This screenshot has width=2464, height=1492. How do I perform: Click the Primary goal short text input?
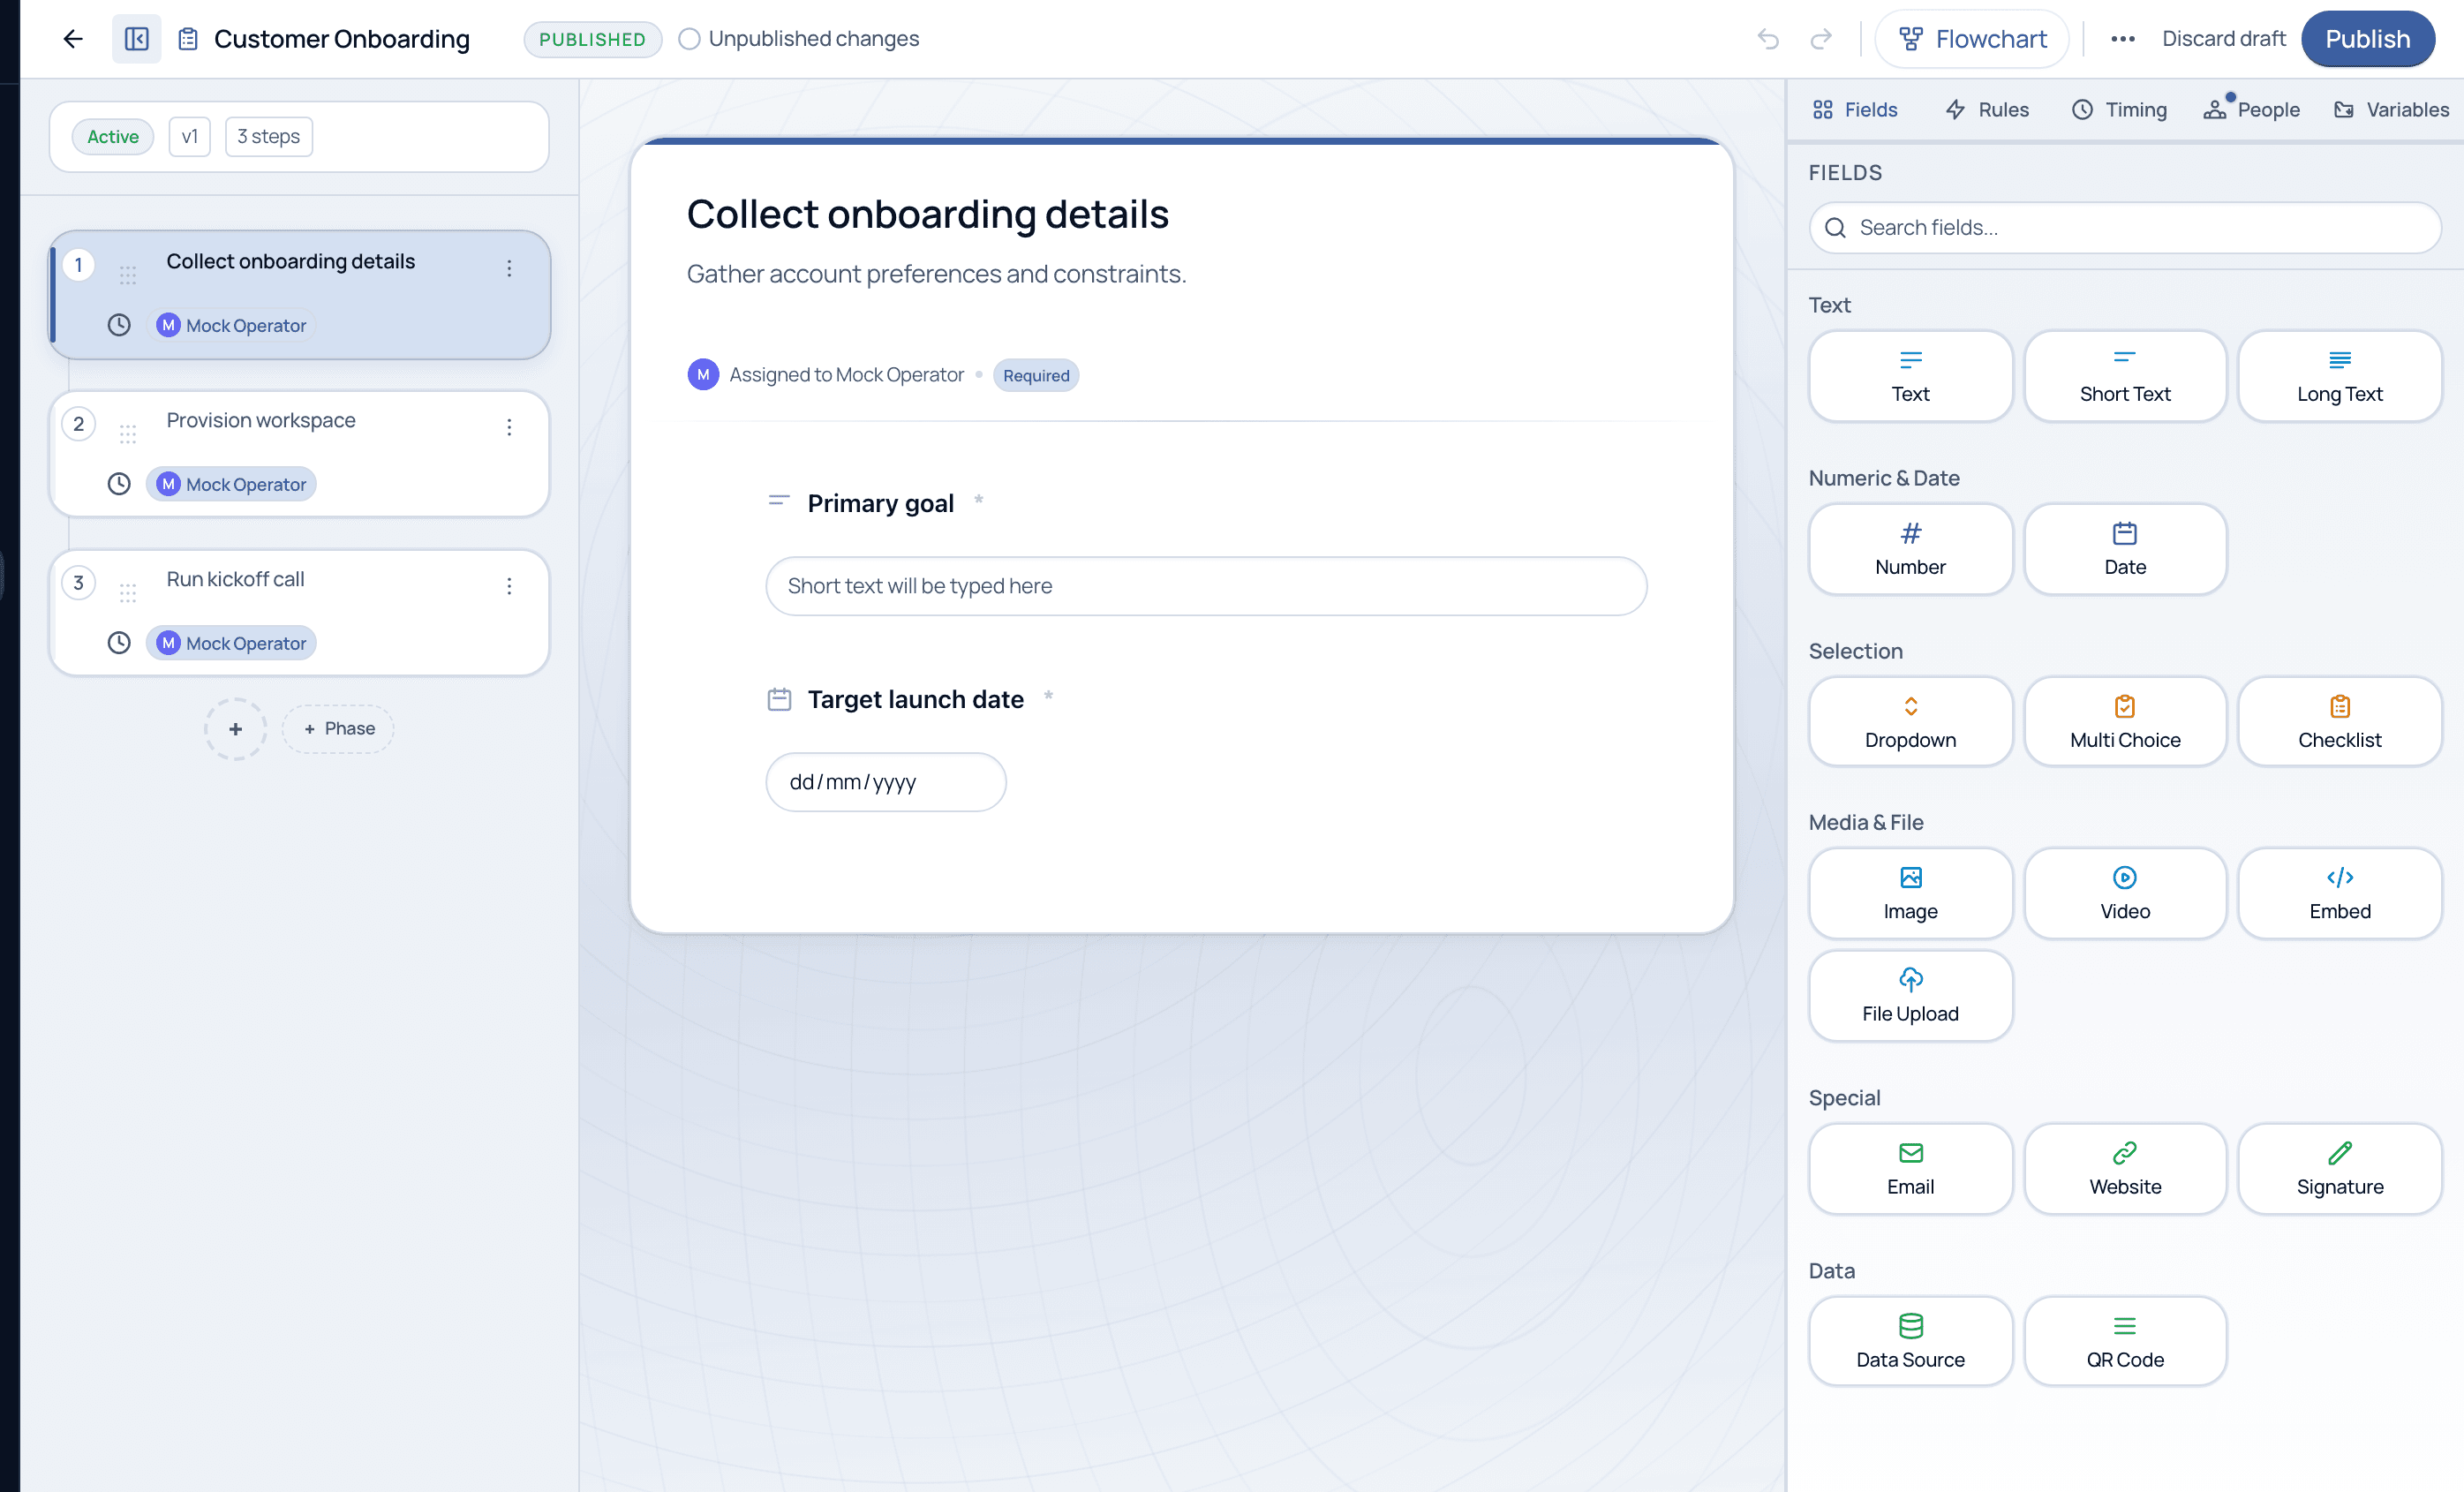pyautogui.click(x=1206, y=586)
